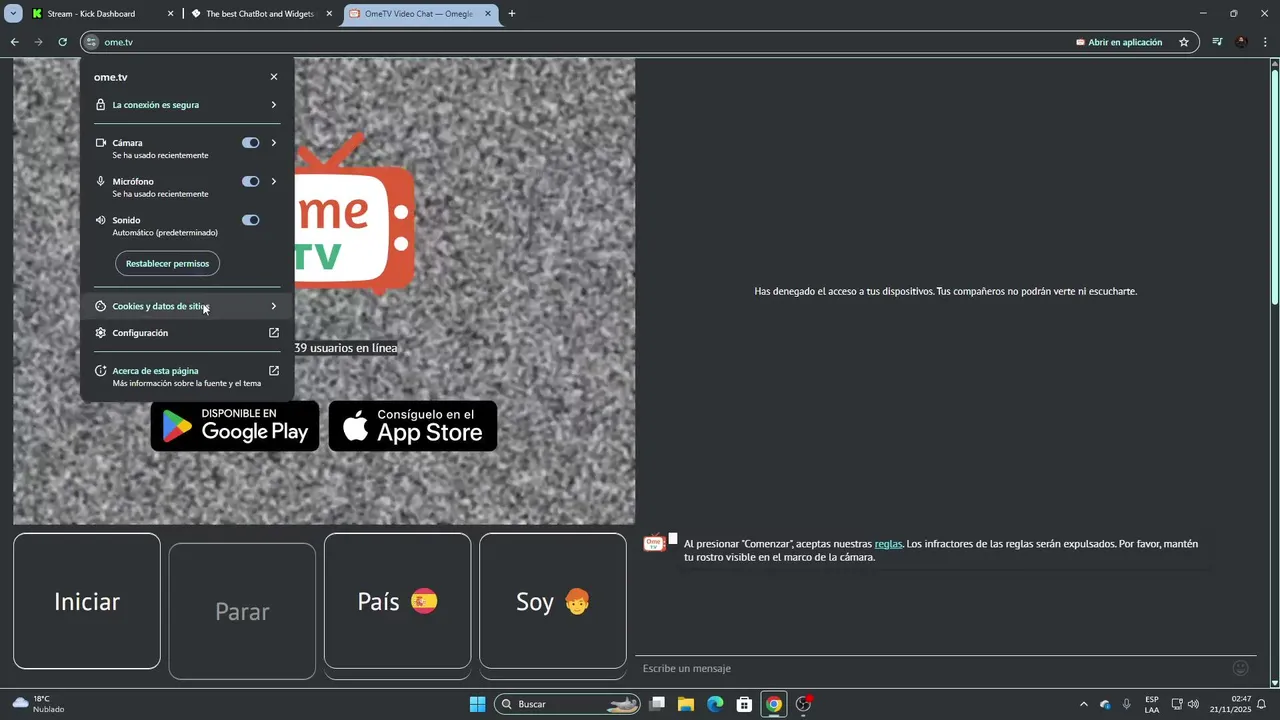Image resolution: width=1280 pixels, height=720 pixels.
Task: Open the weather widget showing 18°C
Action: (40, 704)
